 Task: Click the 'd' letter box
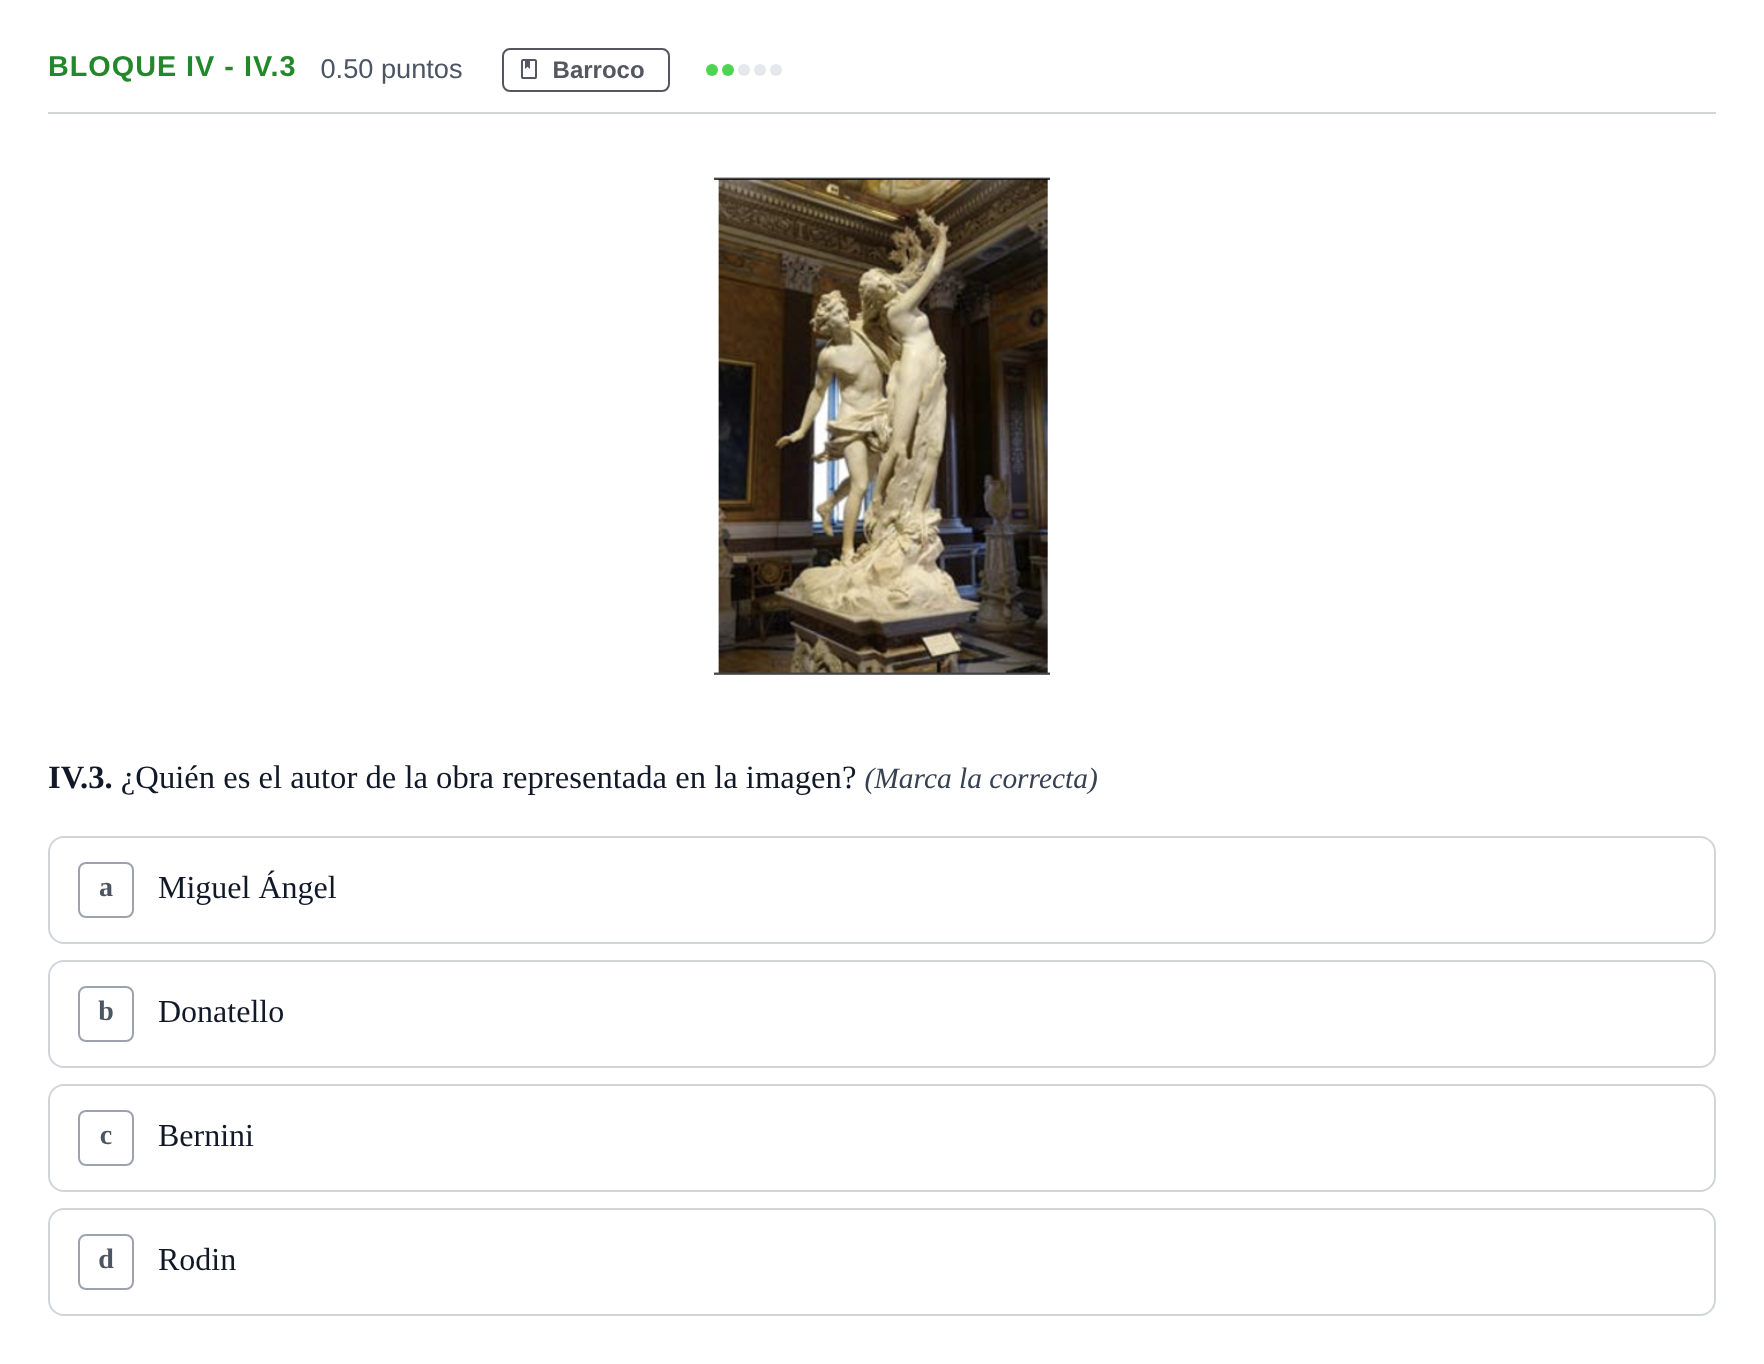(x=106, y=1262)
